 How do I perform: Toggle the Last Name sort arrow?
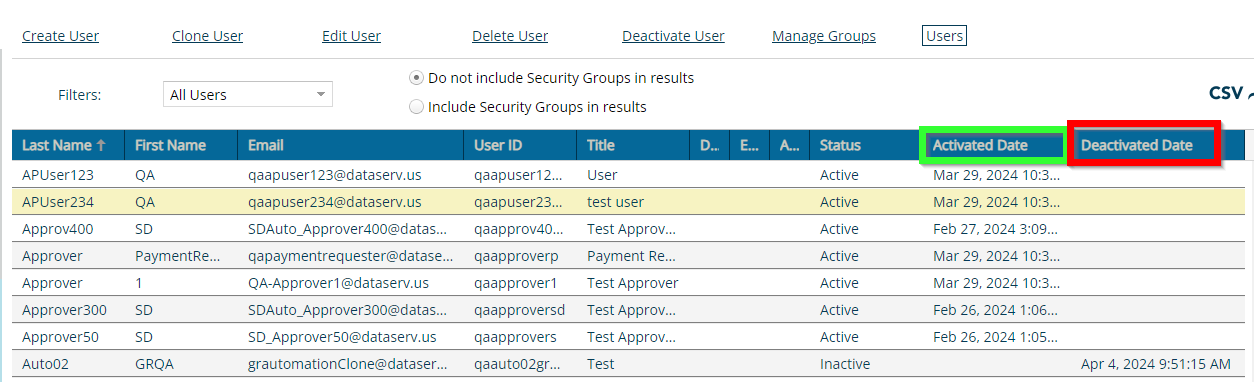[101, 145]
